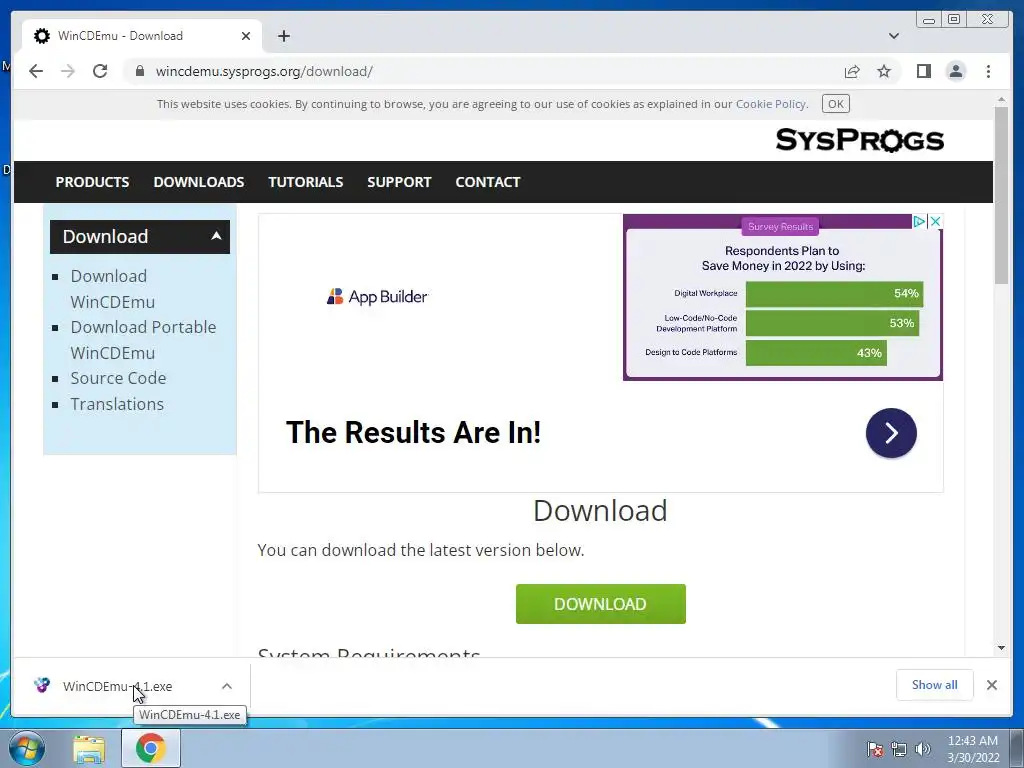Image resolution: width=1024 pixels, height=768 pixels.
Task: Click the volume speaker tray icon
Action: tap(923, 749)
